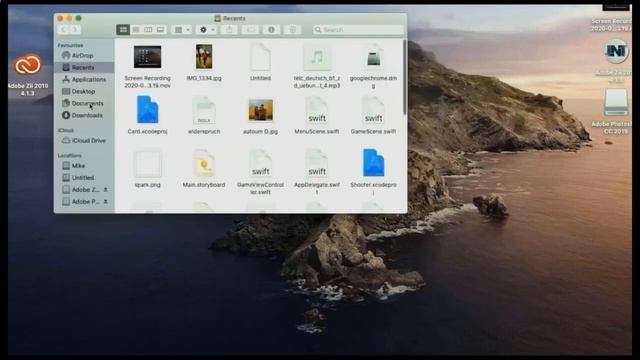This screenshot has width=640, height=360.
Task: Click the INT circular desktop icon
Action: (616, 51)
